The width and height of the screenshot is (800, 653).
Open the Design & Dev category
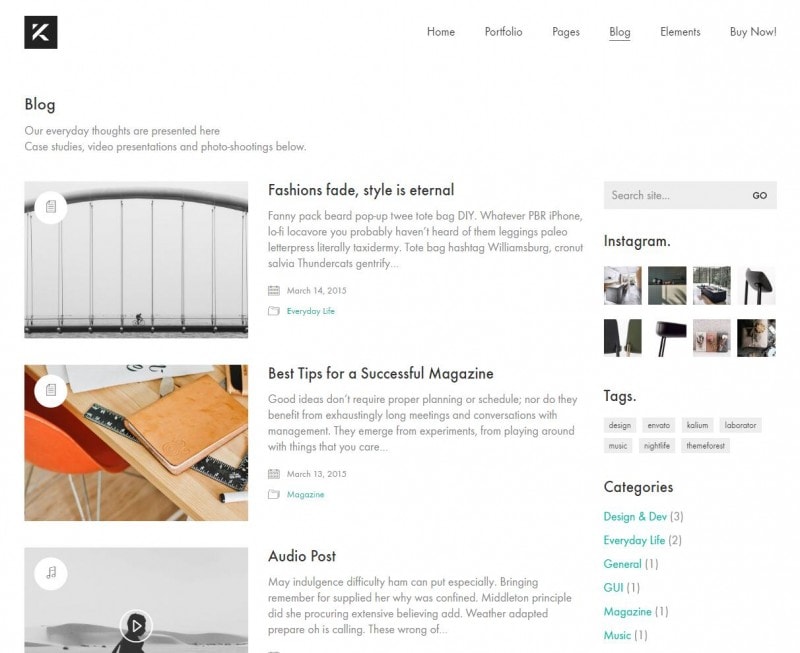click(x=635, y=516)
